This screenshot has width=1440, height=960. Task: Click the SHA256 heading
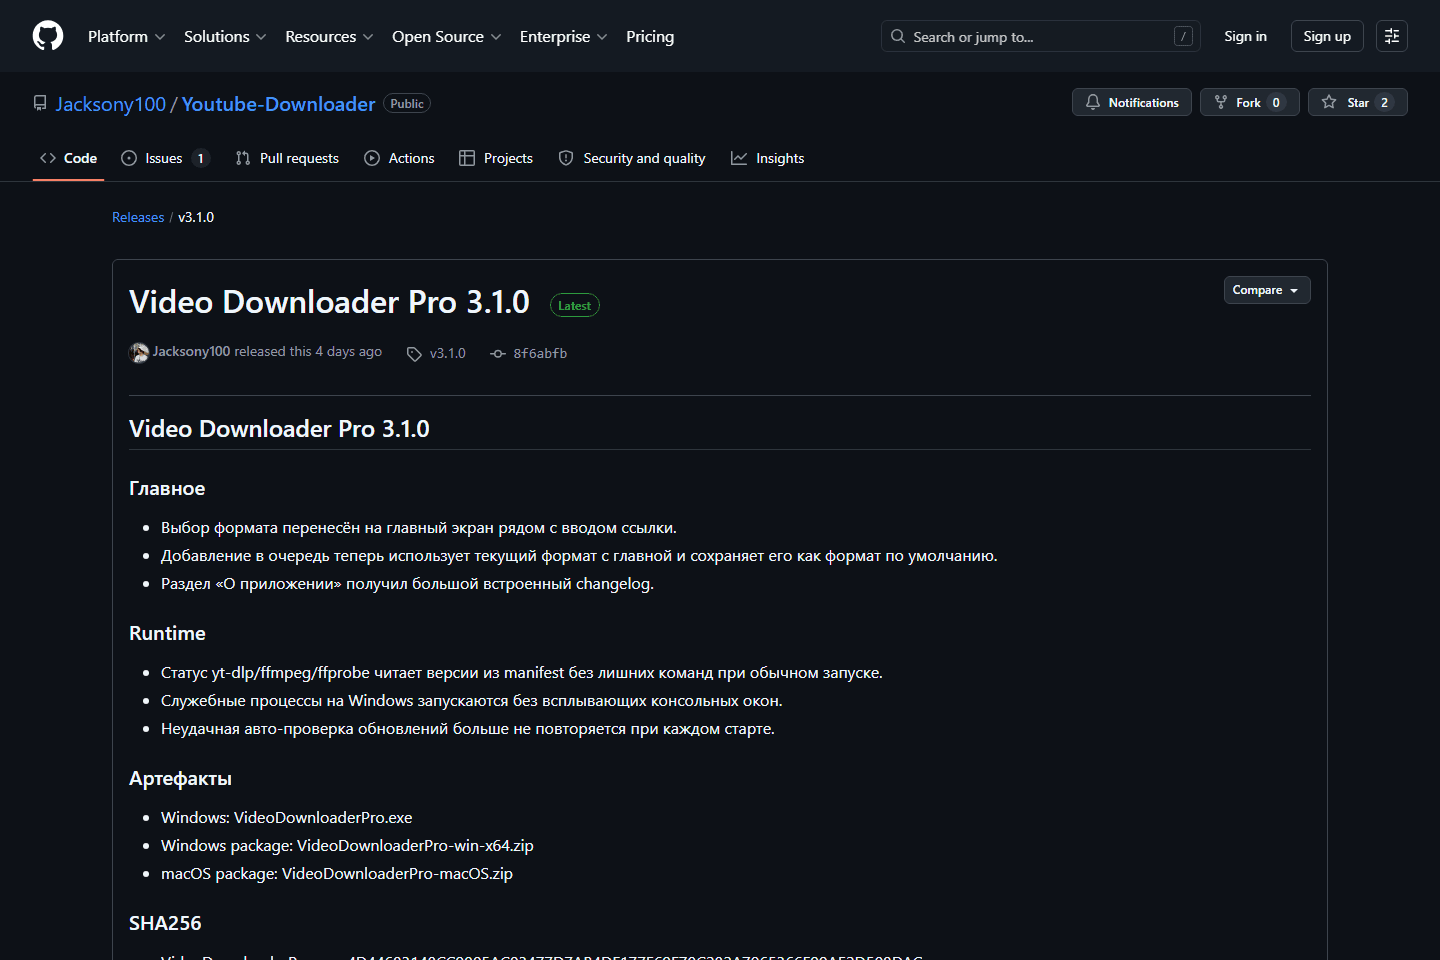point(165,924)
